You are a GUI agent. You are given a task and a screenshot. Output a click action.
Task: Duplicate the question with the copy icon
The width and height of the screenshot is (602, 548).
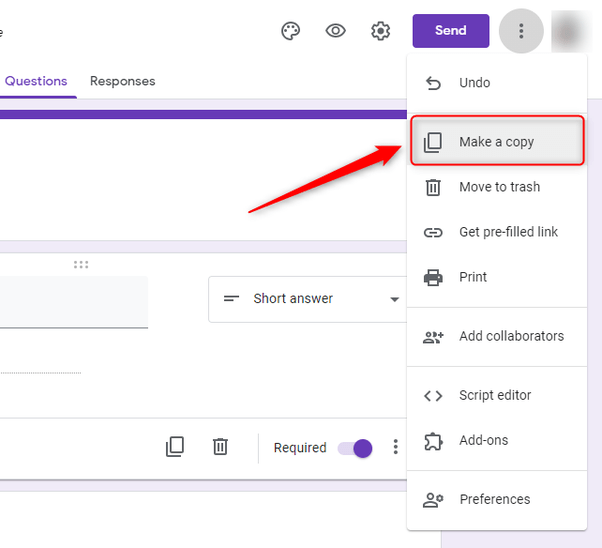[175, 447]
